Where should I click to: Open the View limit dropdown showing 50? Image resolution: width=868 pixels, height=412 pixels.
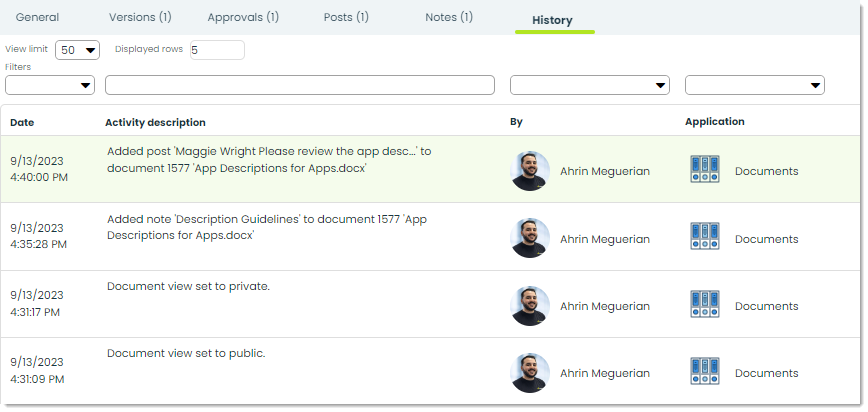(x=78, y=50)
